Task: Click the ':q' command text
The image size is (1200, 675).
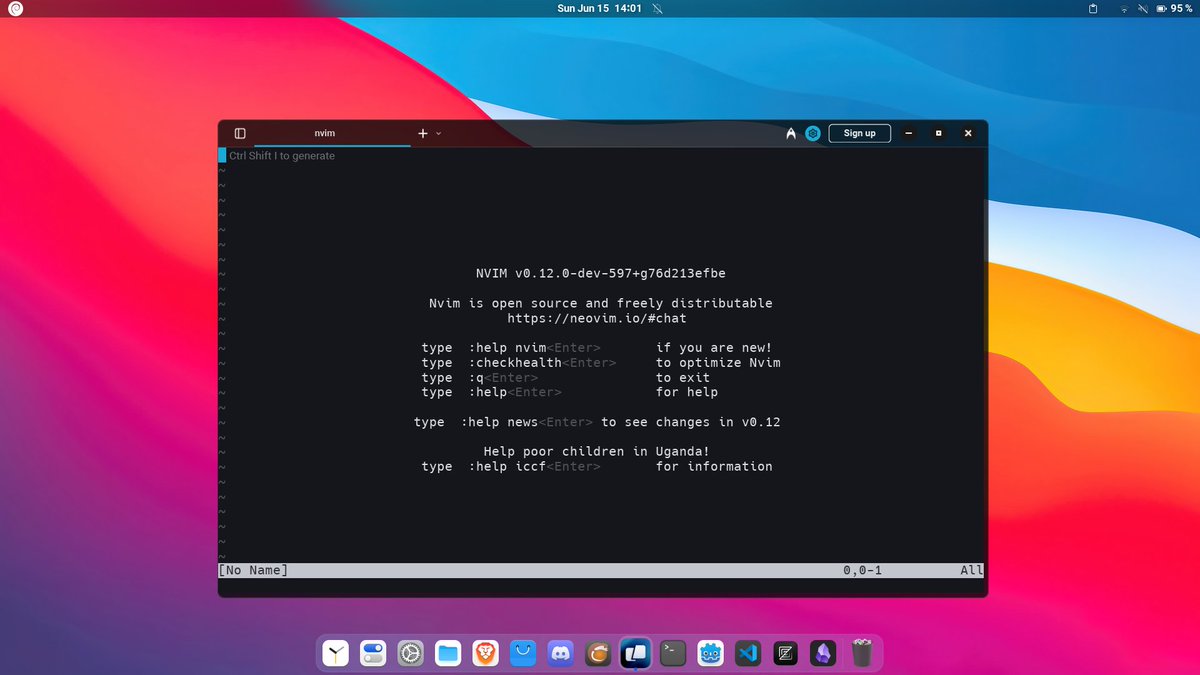Action: click(476, 378)
